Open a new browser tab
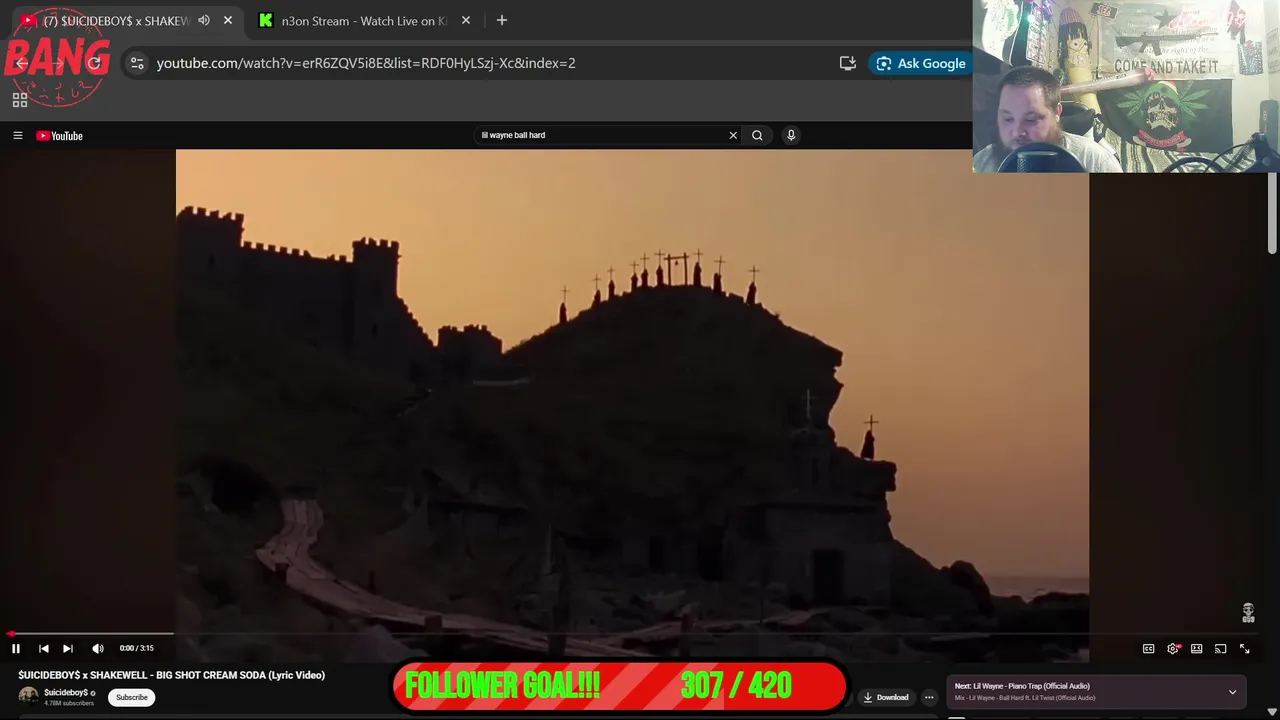This screenshot has width=1280, height=720. pos(502,20)
